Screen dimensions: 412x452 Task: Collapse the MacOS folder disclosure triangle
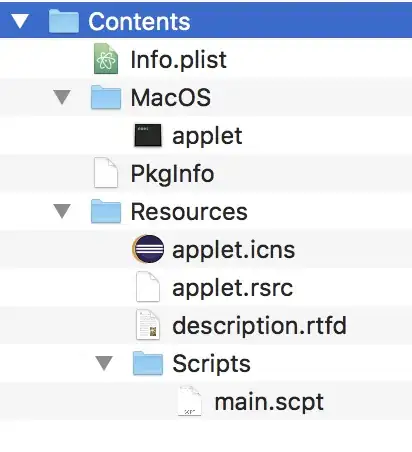(62, 97)
